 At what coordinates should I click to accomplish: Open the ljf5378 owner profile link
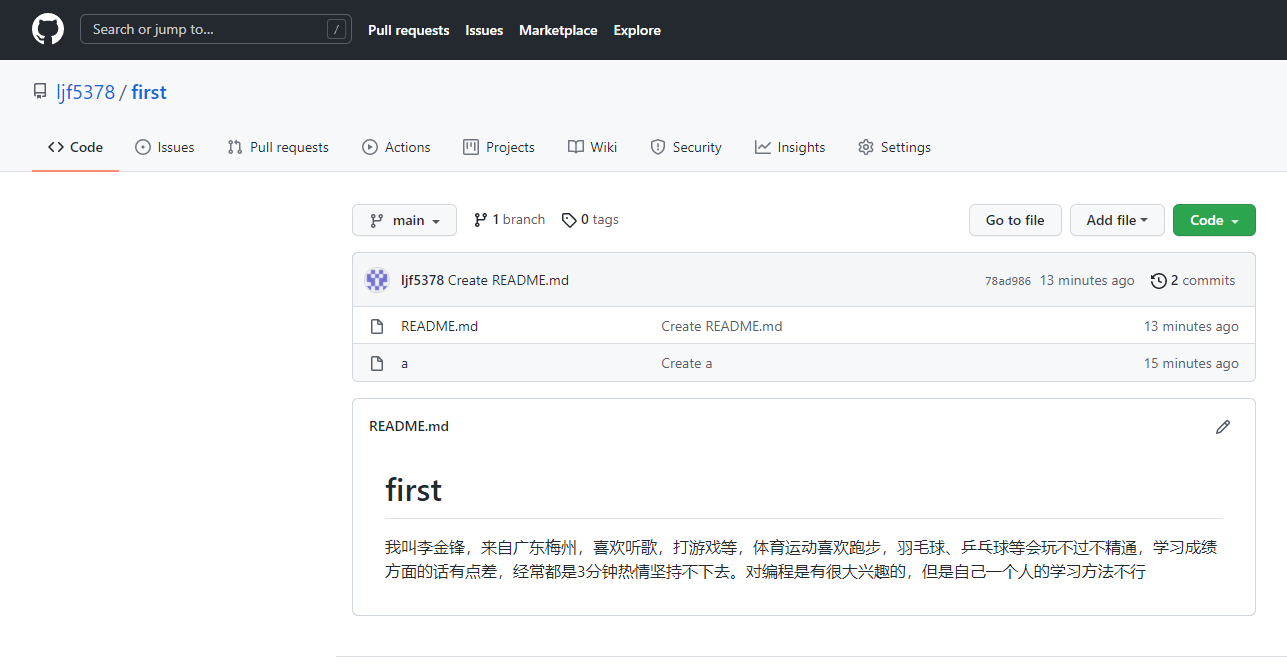[86, 92]
